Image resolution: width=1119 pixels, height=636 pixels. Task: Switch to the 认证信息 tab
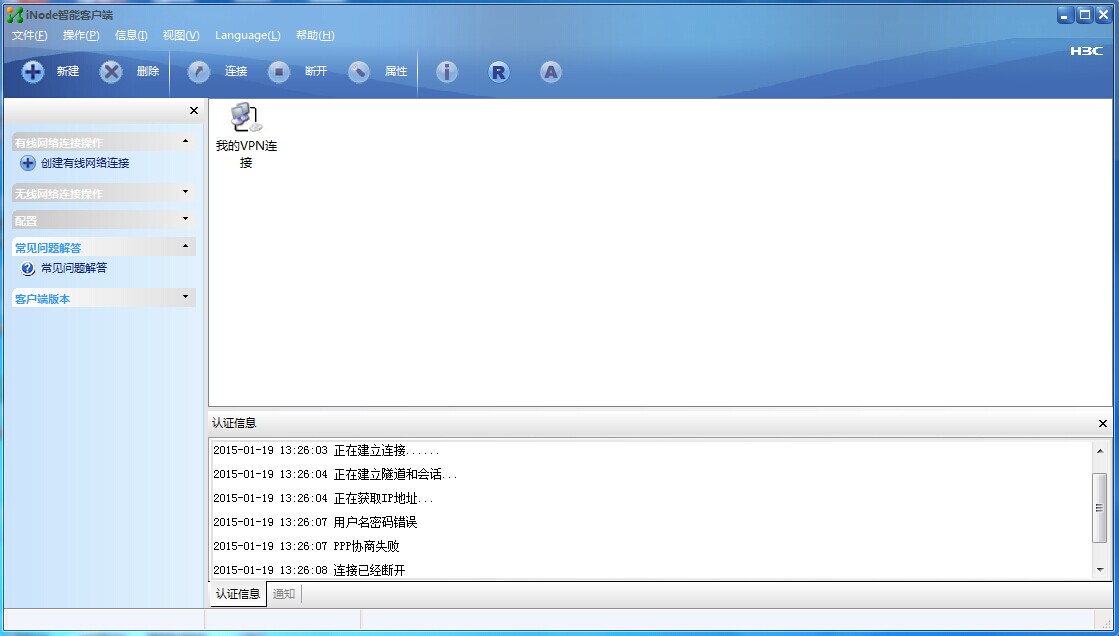click(x=238, y=594)
